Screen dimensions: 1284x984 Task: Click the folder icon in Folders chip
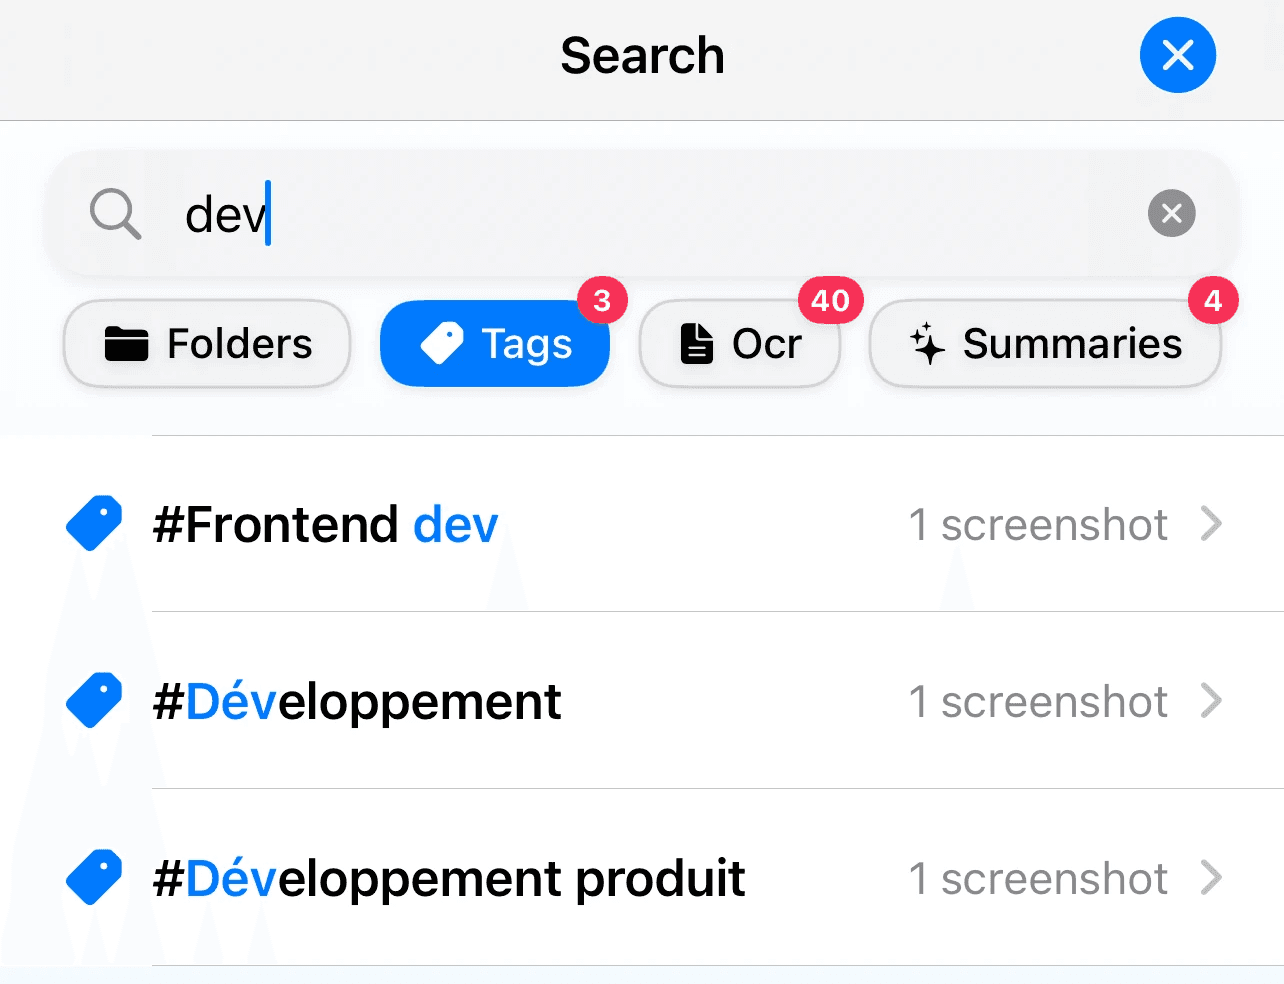(127, 344)
